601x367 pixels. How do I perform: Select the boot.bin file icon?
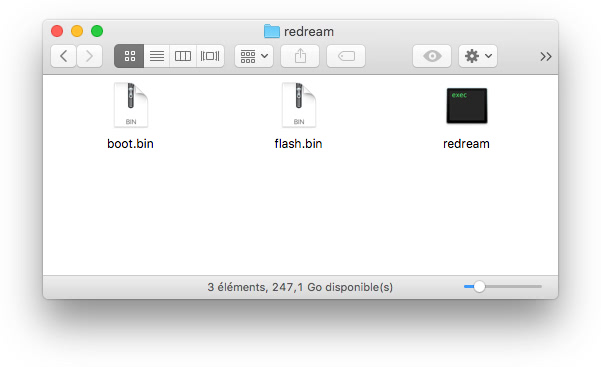(131, 105)
